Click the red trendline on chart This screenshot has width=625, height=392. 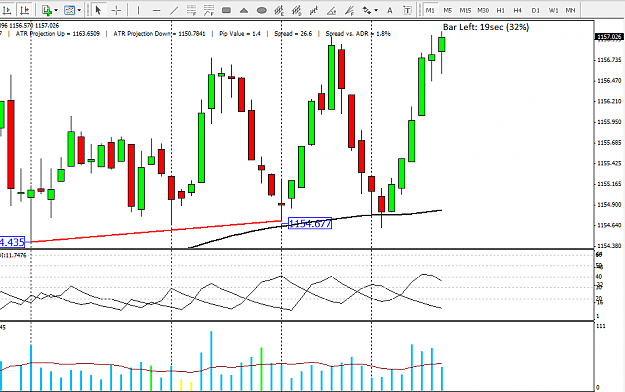[x=155, y=231]
